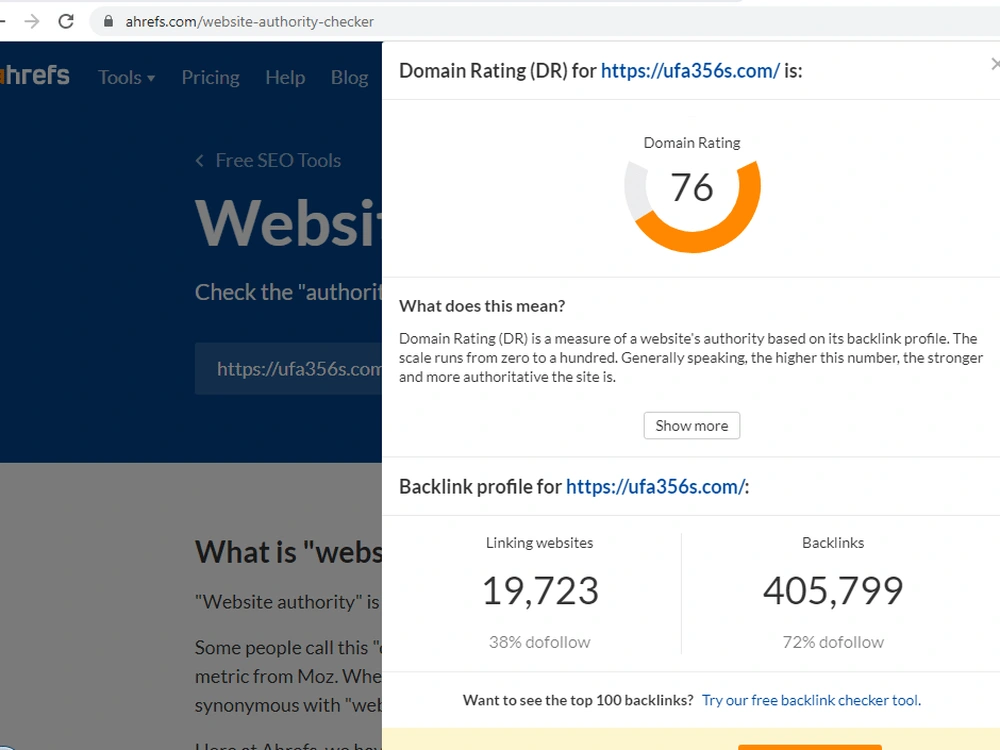The image size is (1000, 750).
Task: Open ufa356s.com link in Domain Rating heading
Action: point(690,71)
